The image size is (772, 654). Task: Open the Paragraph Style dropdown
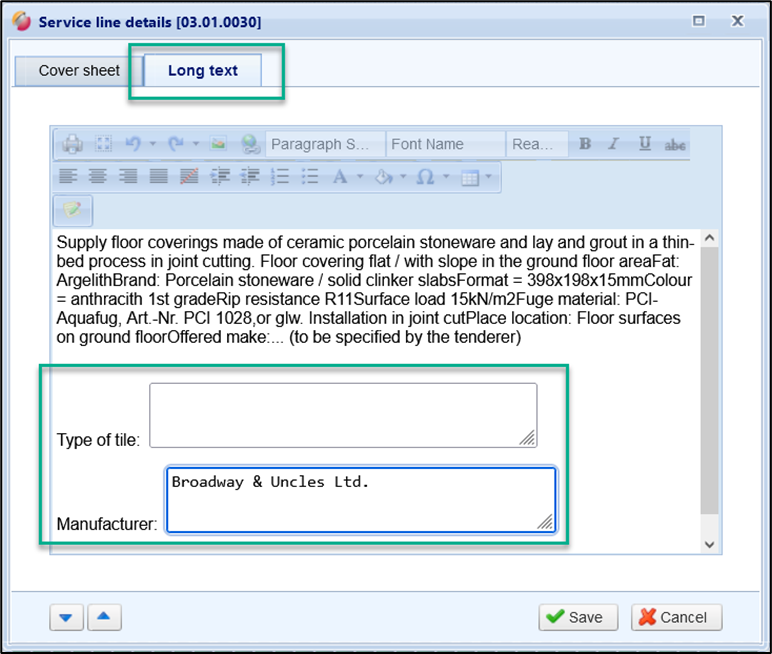(325, 144)
